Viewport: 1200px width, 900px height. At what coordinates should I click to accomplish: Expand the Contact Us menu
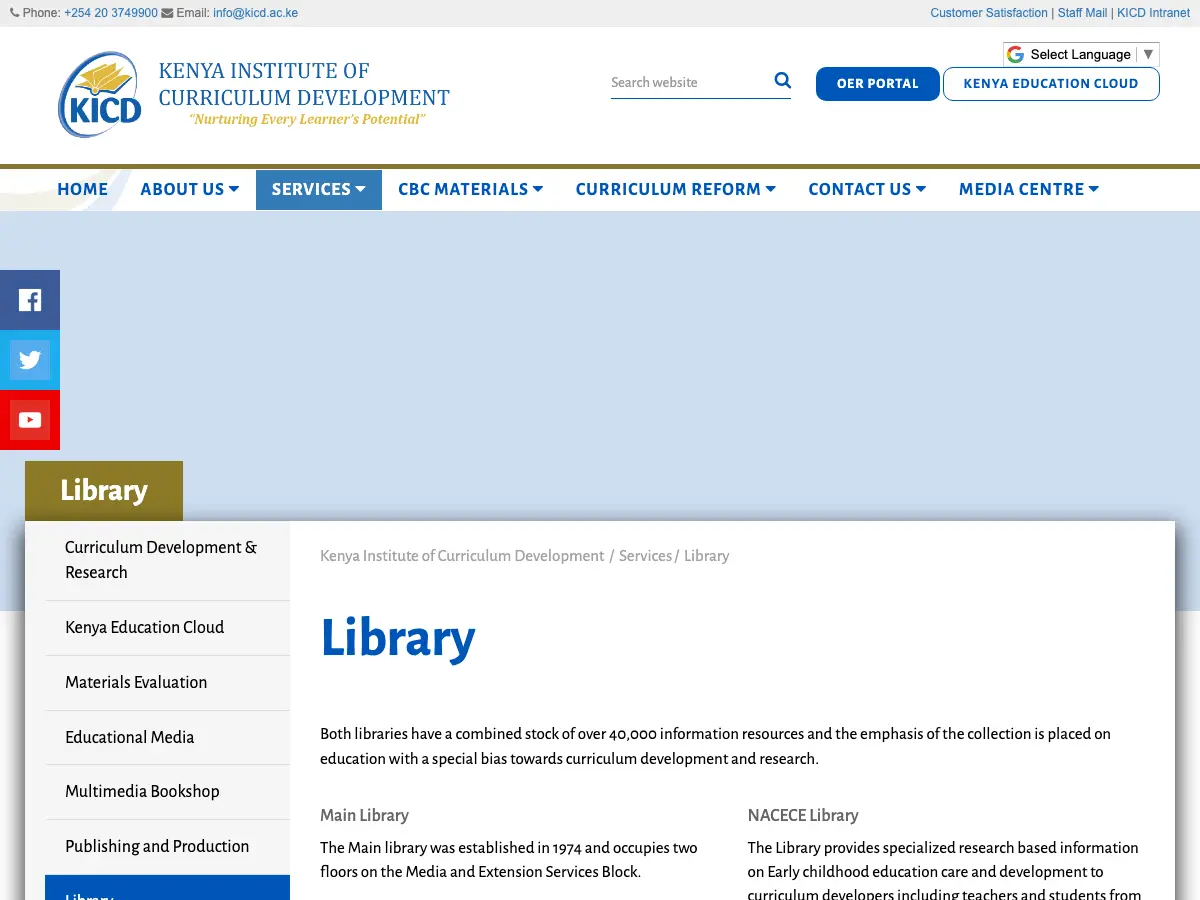(x=867, y=189)
